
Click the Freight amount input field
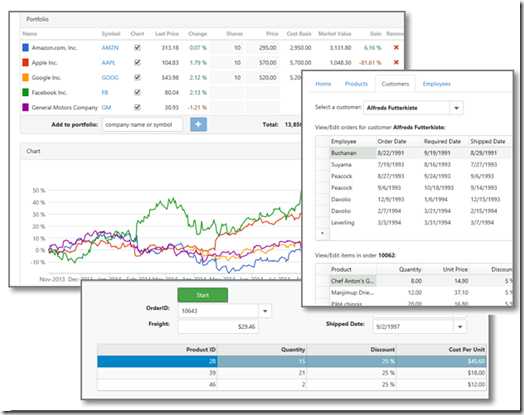point(218,327)
